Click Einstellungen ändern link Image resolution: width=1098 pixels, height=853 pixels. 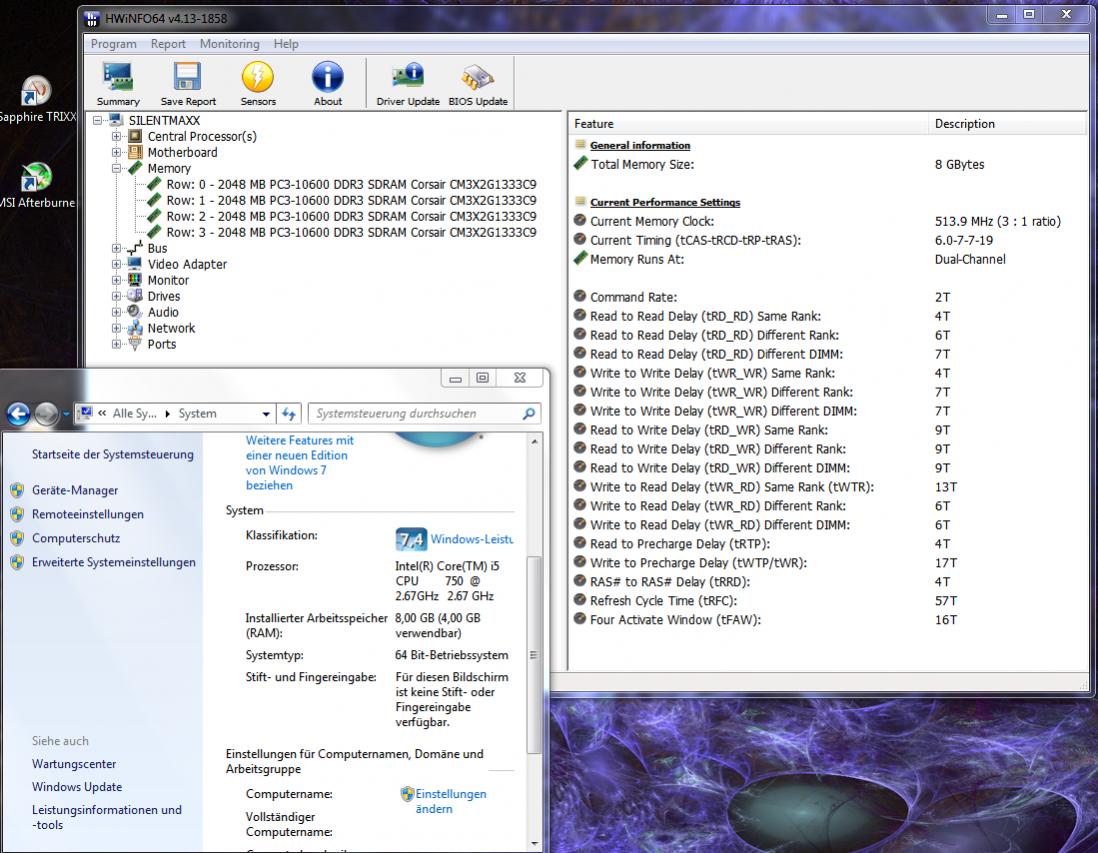tap(450, 802)
